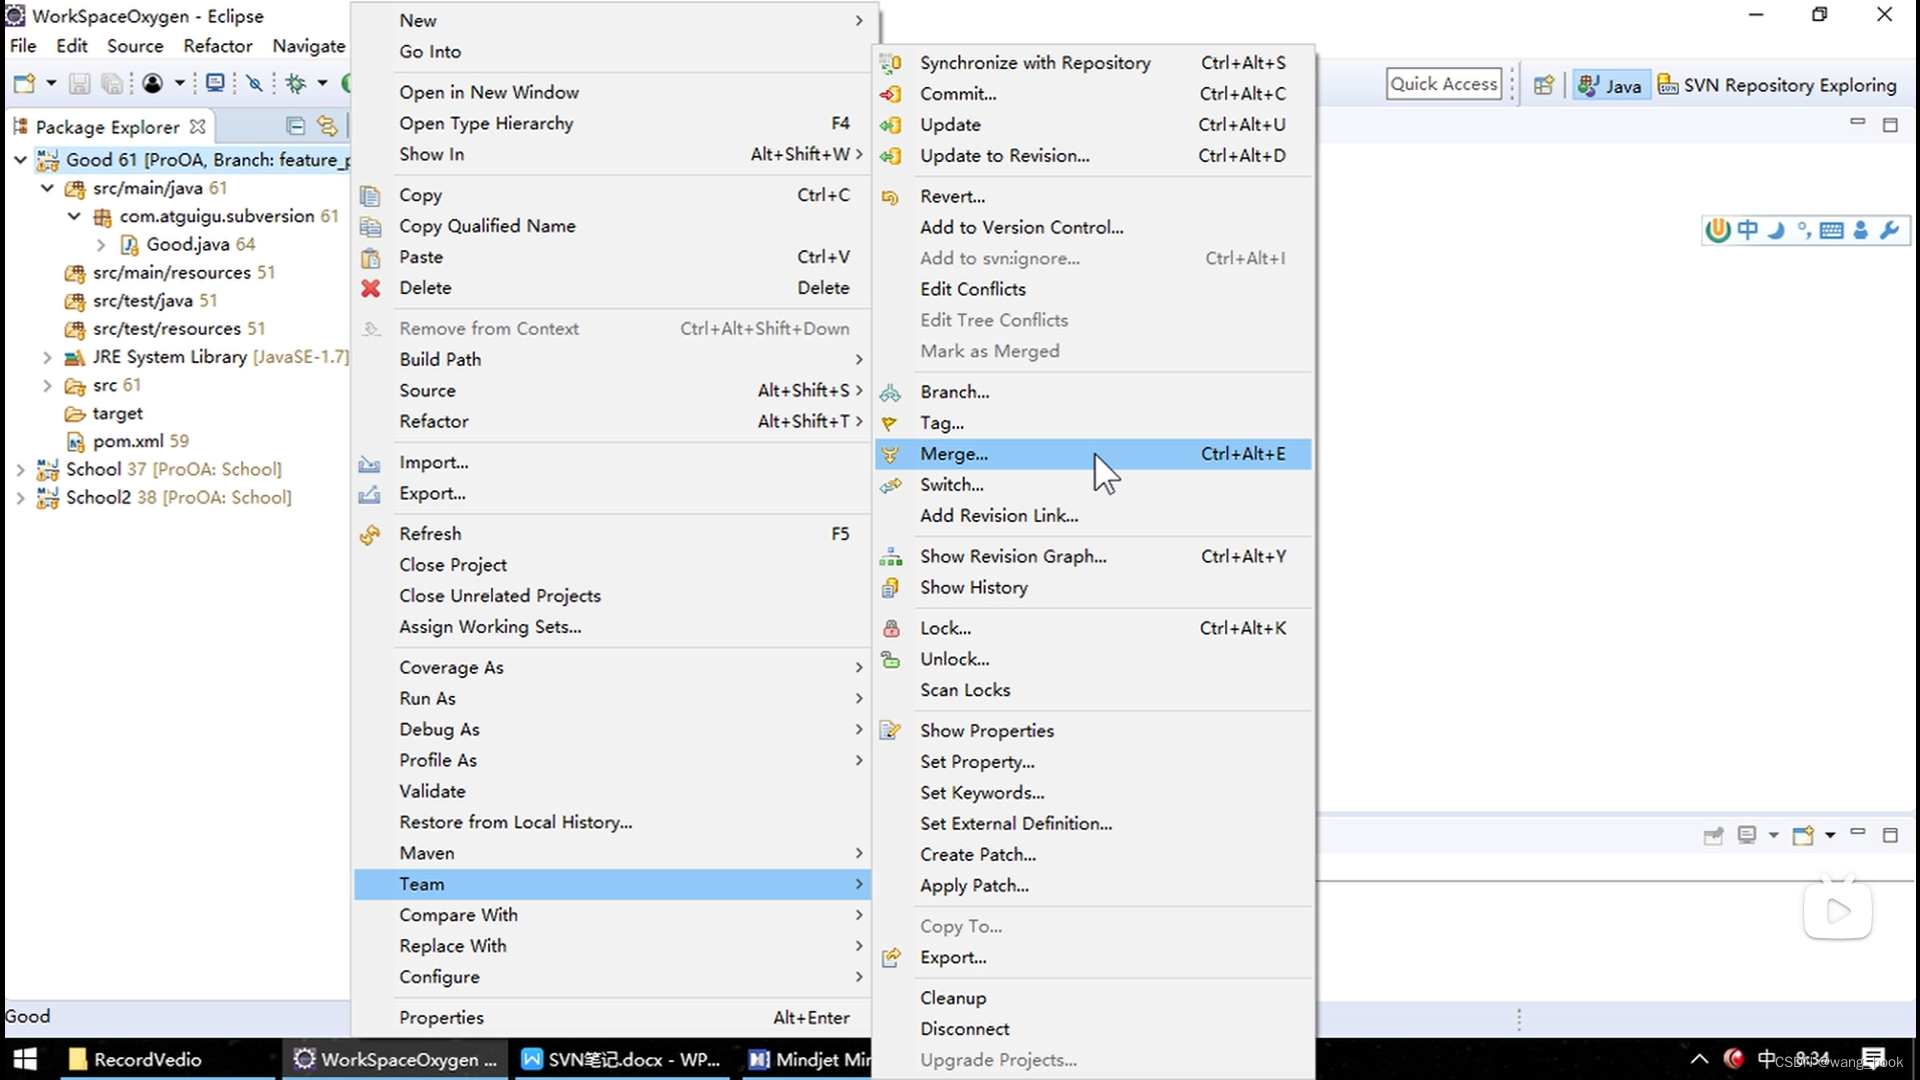Switch to Java perspective
The height and width of the screenshot is (1080, 1920).
point(1609,85)
